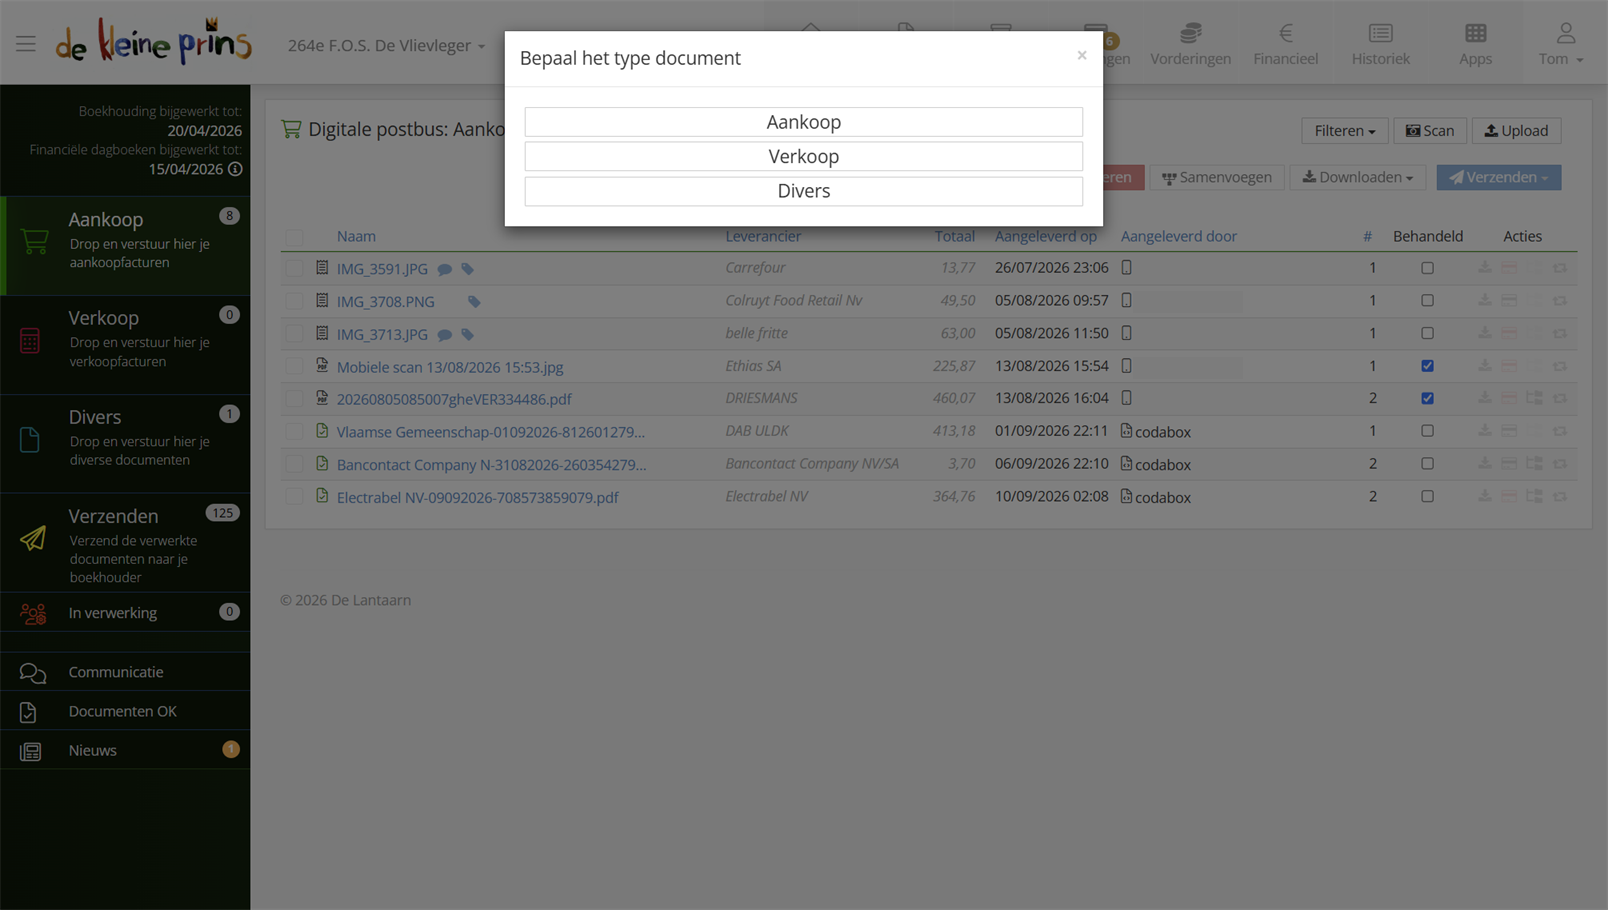This screenshot has width=1608, height=910.
Task: Open Electrabel NV pdf file link
Action: point(477,497)
